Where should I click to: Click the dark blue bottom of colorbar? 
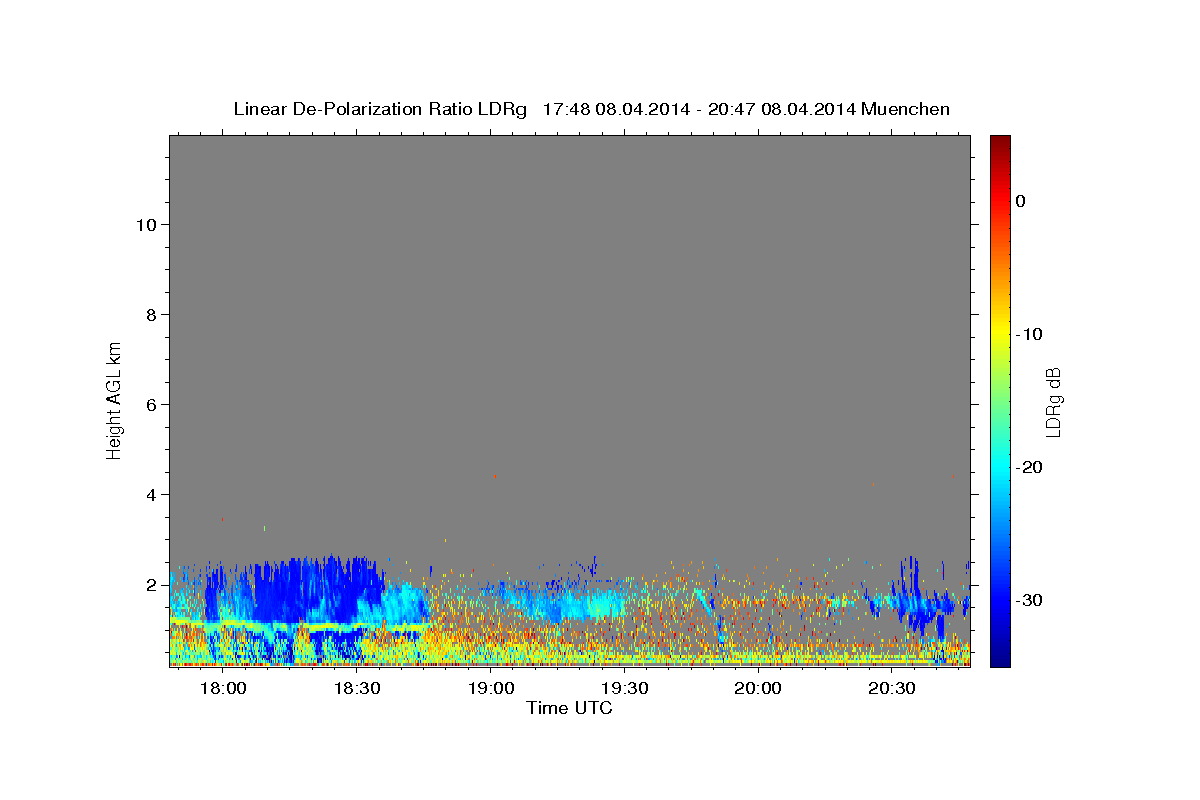pyautogui.click(x=1000, y=660)
